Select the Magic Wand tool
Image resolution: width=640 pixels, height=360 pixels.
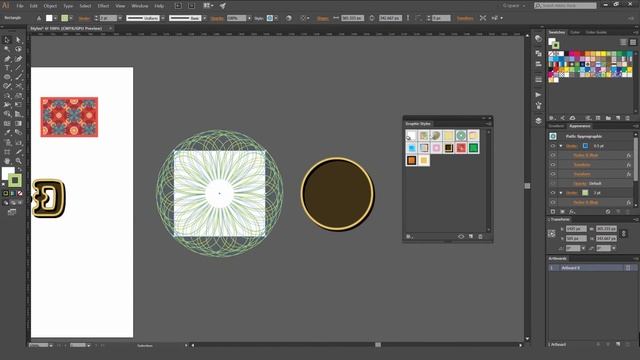[x=7, y=49]
